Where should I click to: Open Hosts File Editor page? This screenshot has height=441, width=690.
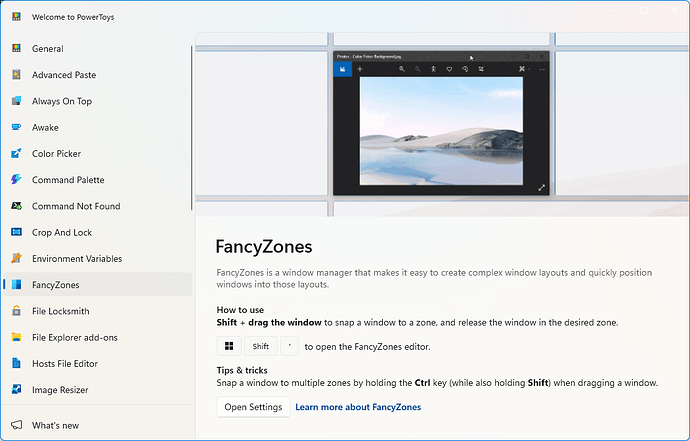[64, 363]
